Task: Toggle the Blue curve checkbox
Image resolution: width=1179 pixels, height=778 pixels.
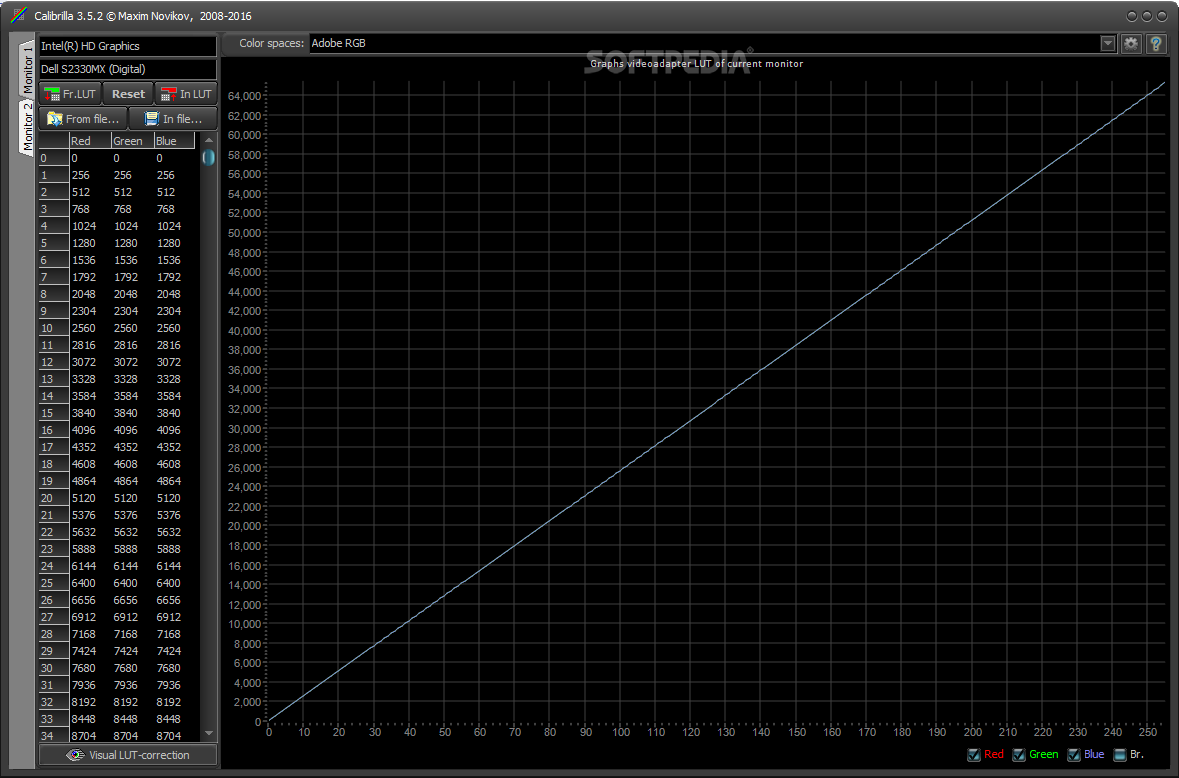Action: 1074,755
